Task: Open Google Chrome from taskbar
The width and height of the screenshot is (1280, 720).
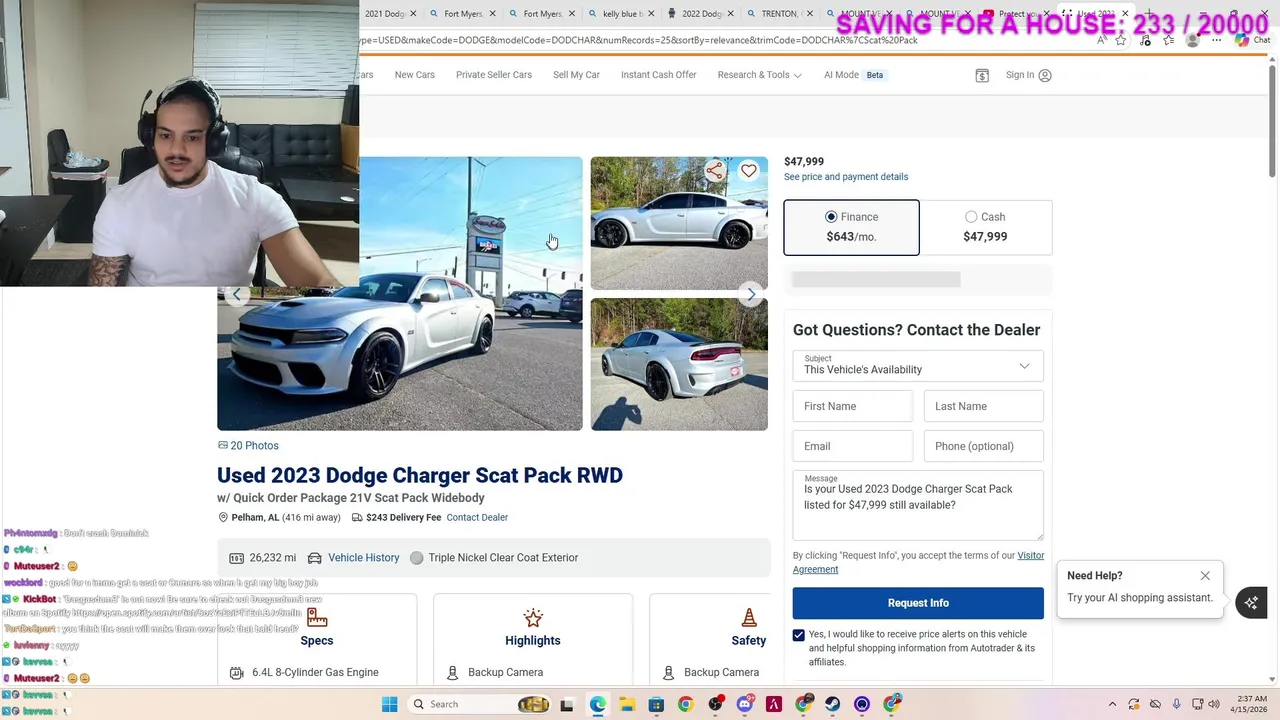Action: 685,704
